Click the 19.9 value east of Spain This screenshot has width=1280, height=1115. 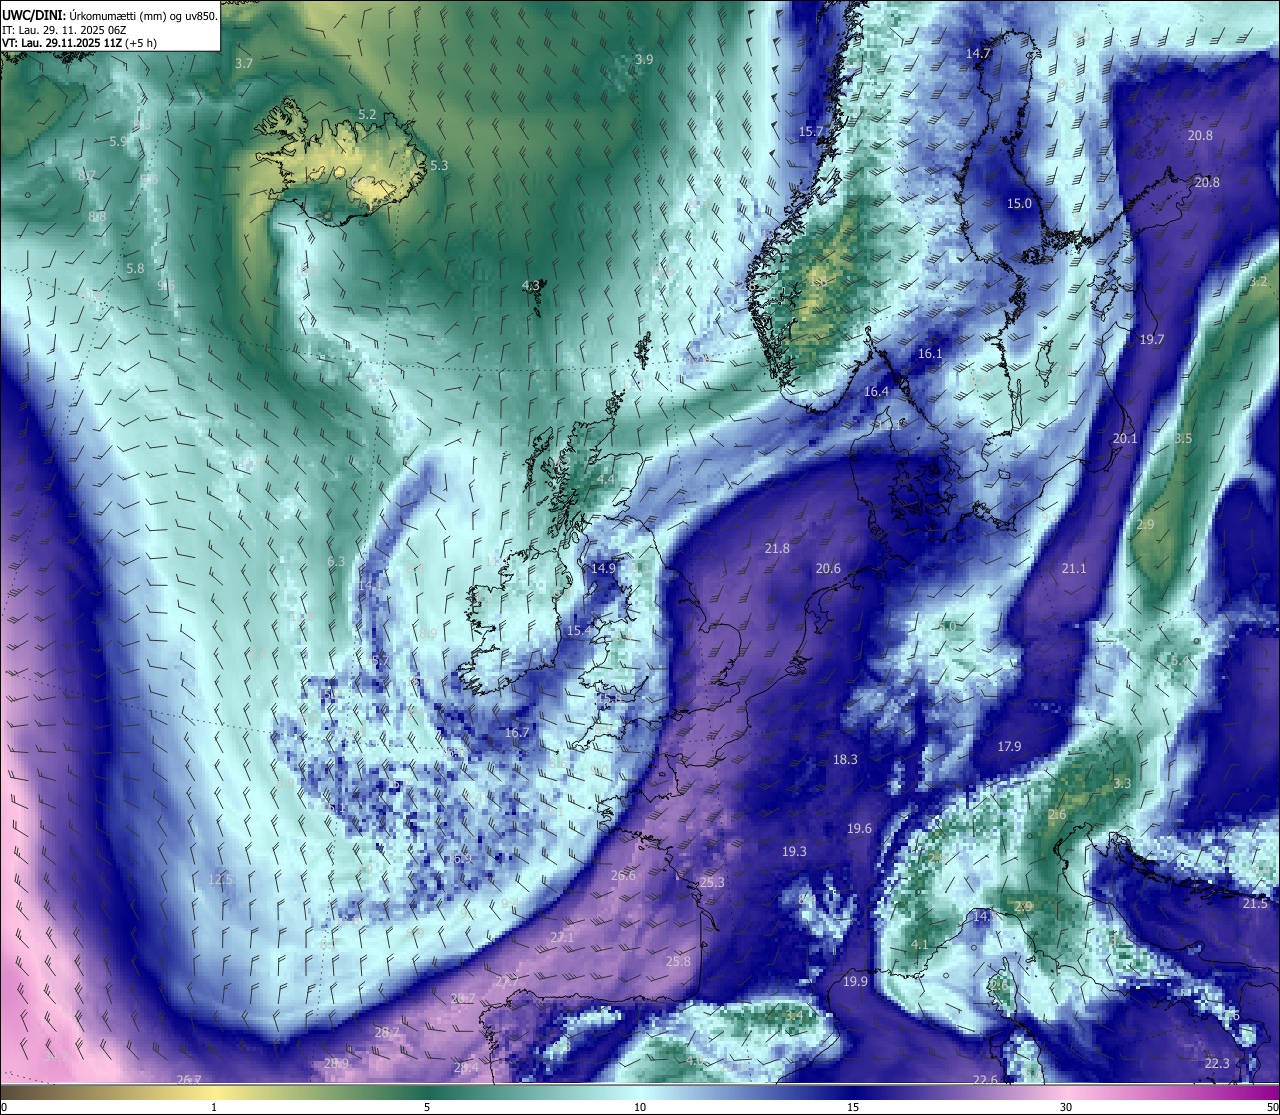tap(855, 982)
